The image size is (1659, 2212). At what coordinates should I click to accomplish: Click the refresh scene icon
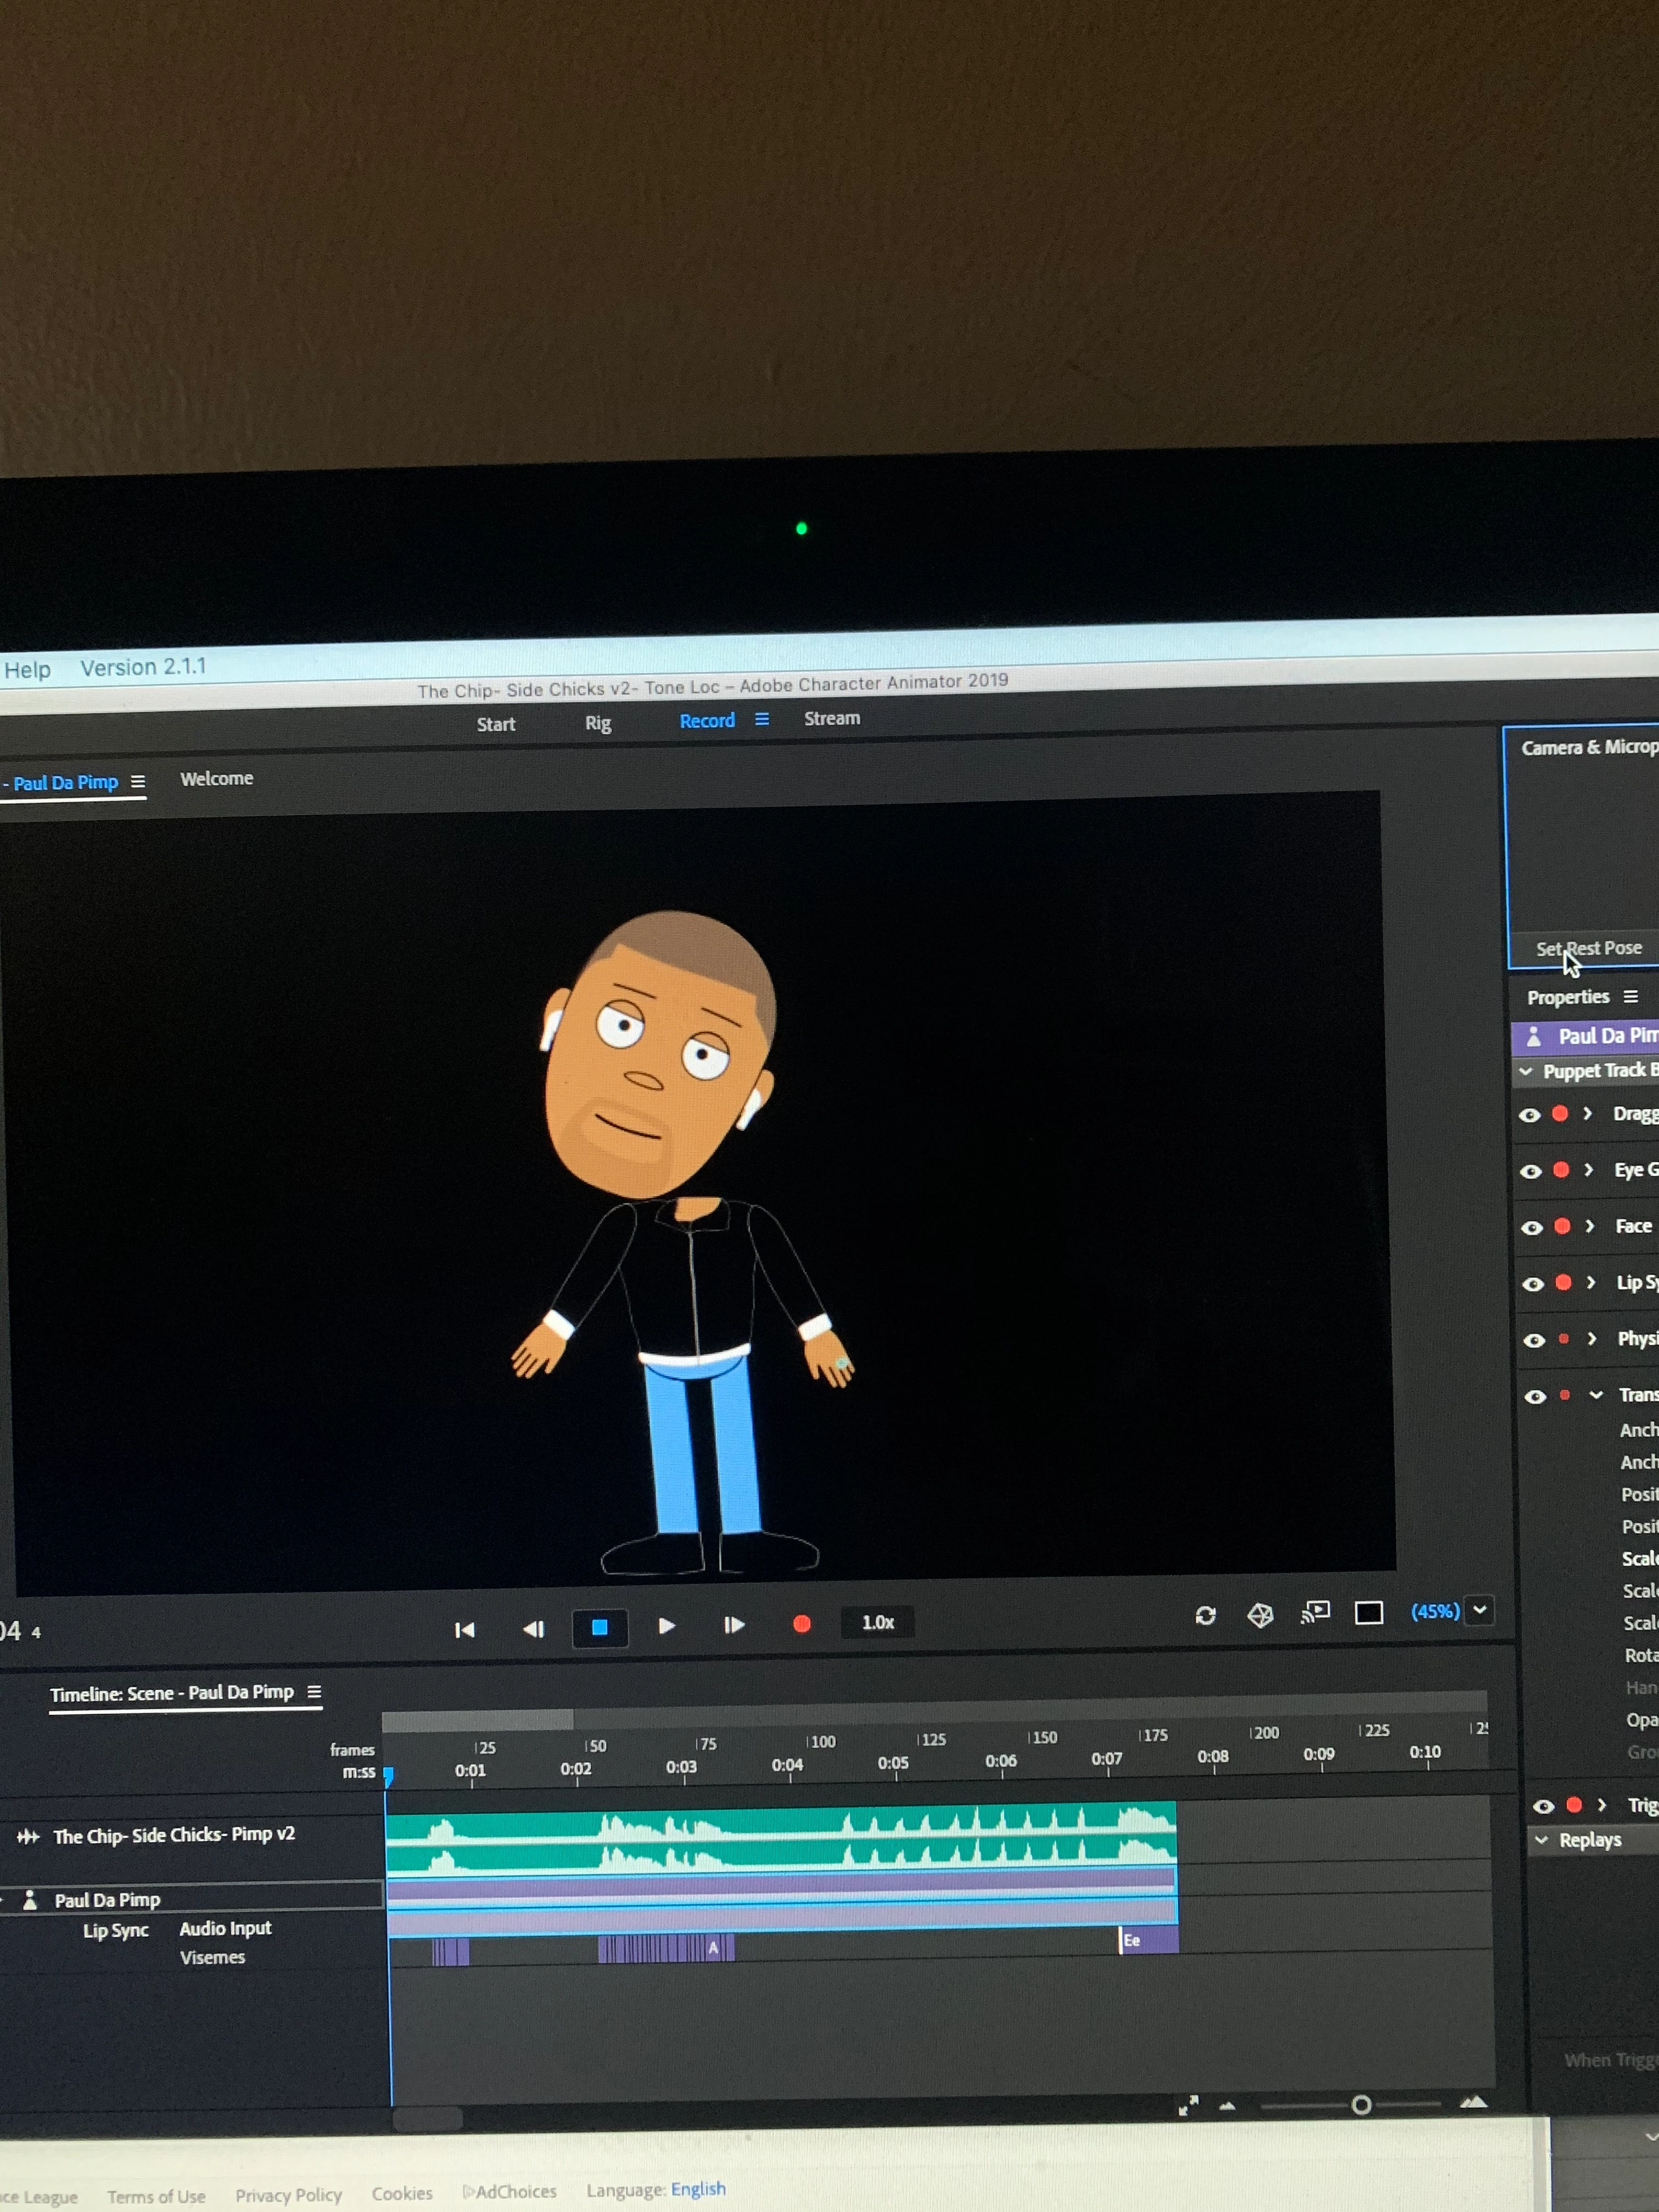[1206, 1615]
